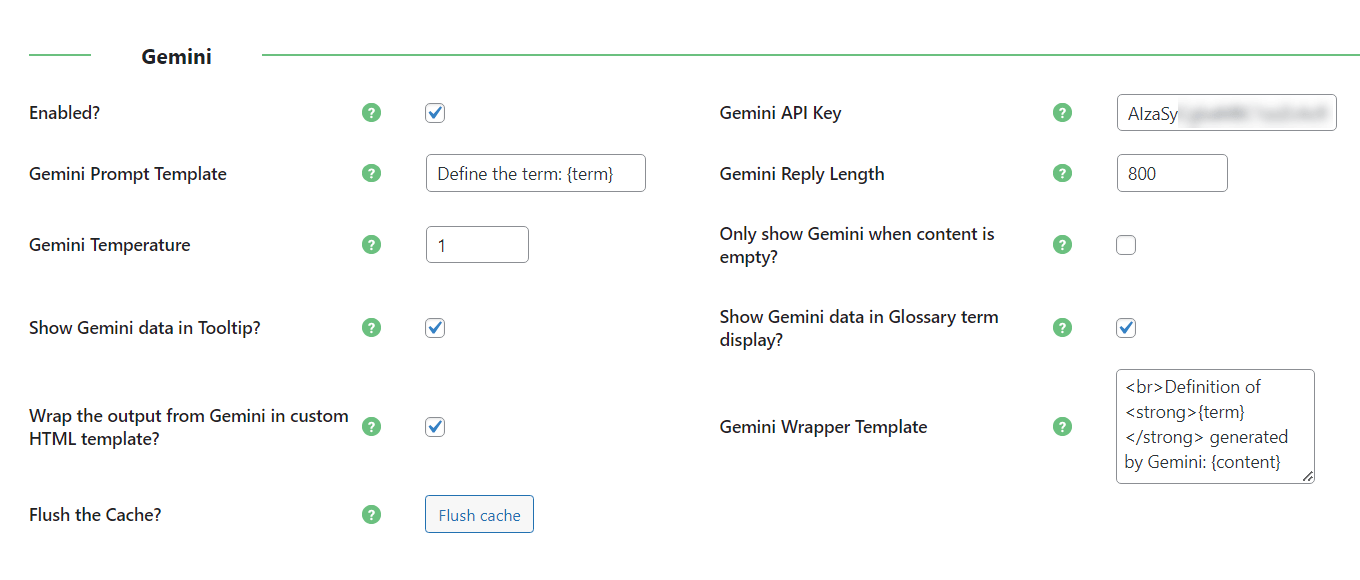Image resolution: width=1360 pixels, height=580 pixels.
Task: Click help icon next to Gemini API Key
Action: click(1063, 113)
